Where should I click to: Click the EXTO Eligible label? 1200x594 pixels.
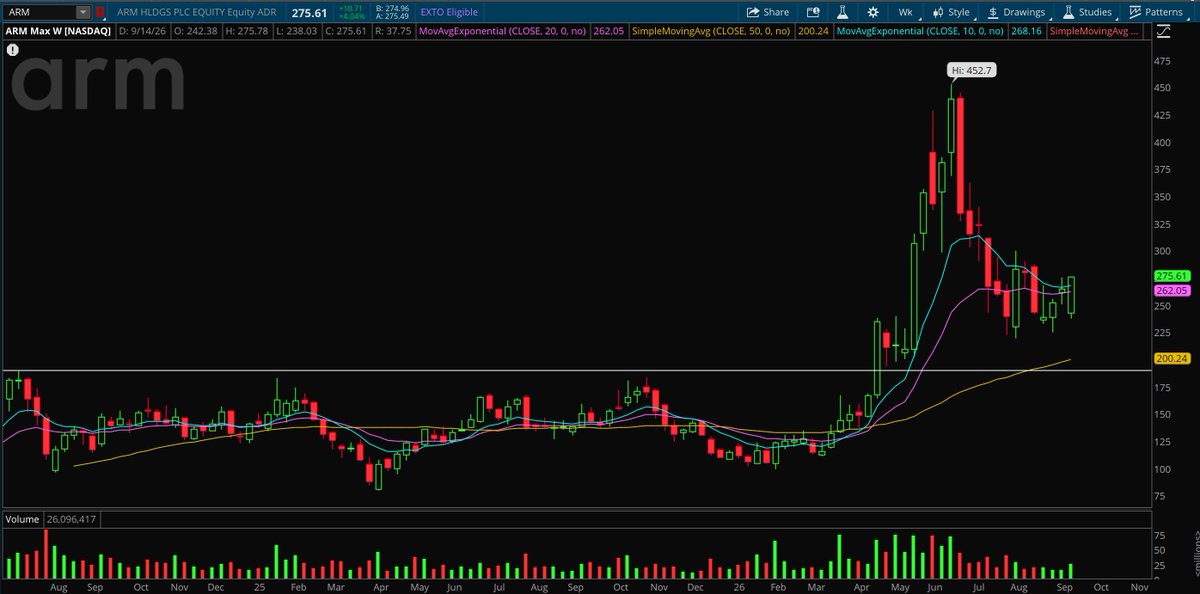tap(449, 12)
